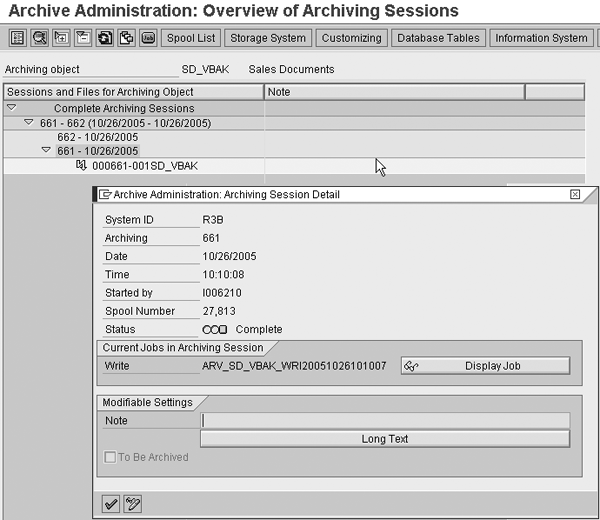Click the dialog title bar menu icon

pos(105,194)
